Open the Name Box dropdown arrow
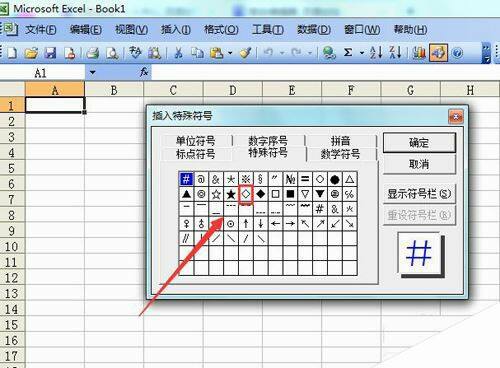This screenshot has width=500, height=368. pos(92,72)
